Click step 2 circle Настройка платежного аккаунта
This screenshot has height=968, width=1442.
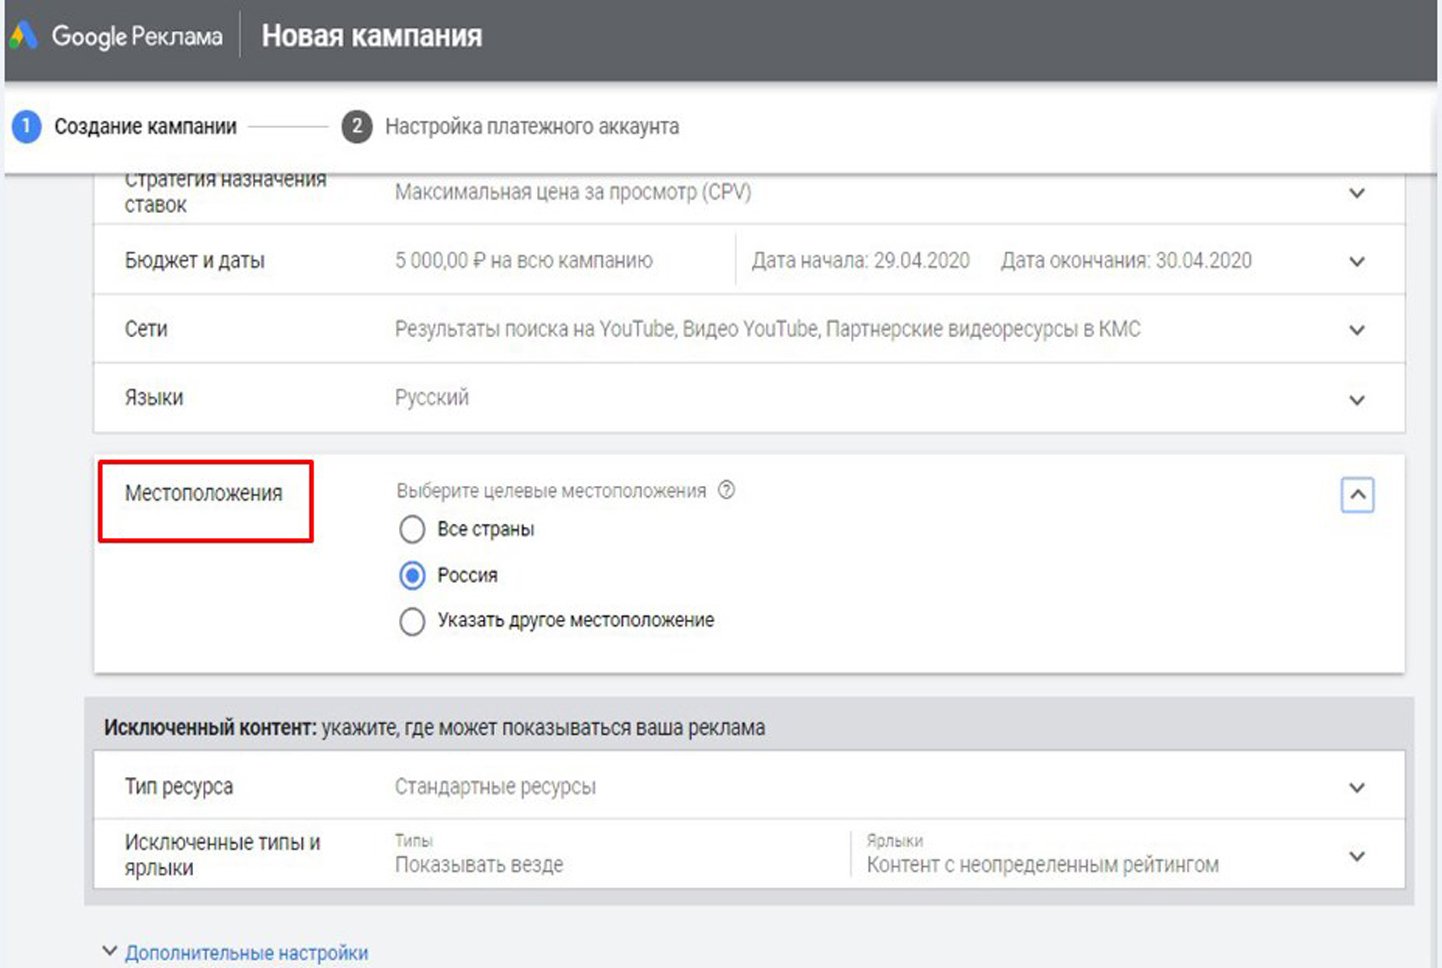[357, 127]
